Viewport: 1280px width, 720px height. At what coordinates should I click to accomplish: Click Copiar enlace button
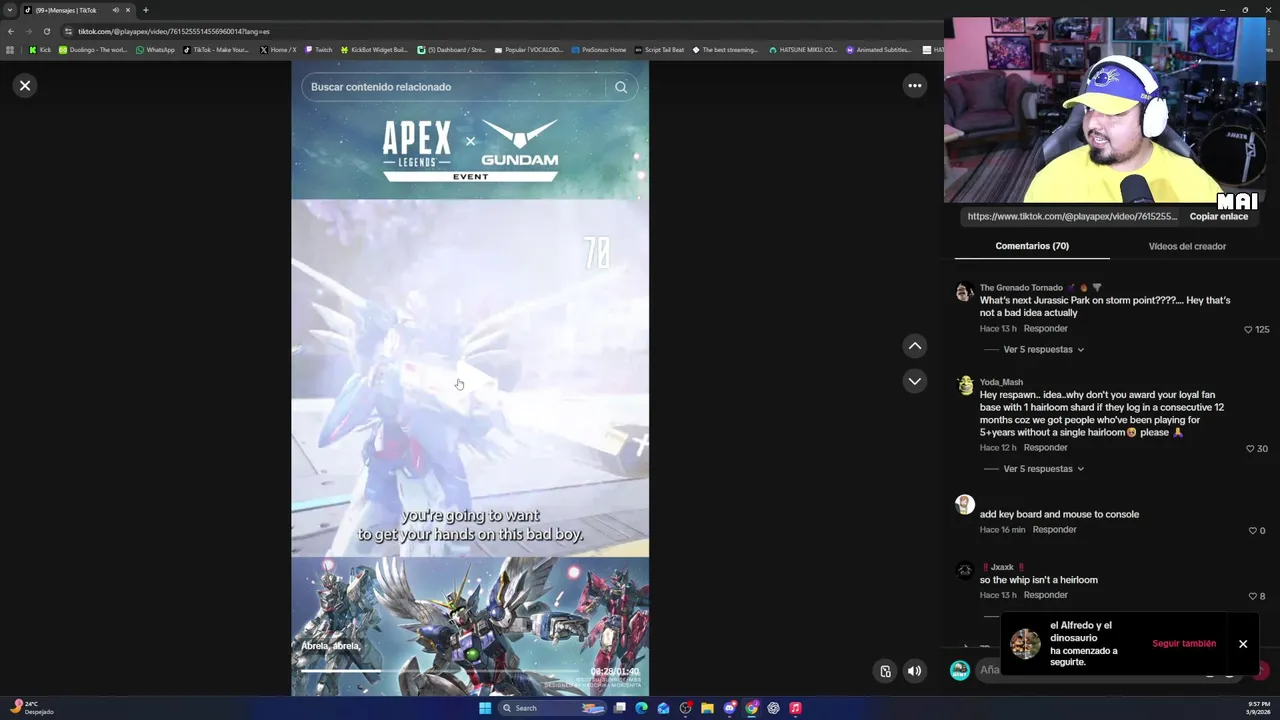(x=1218, y=216)
